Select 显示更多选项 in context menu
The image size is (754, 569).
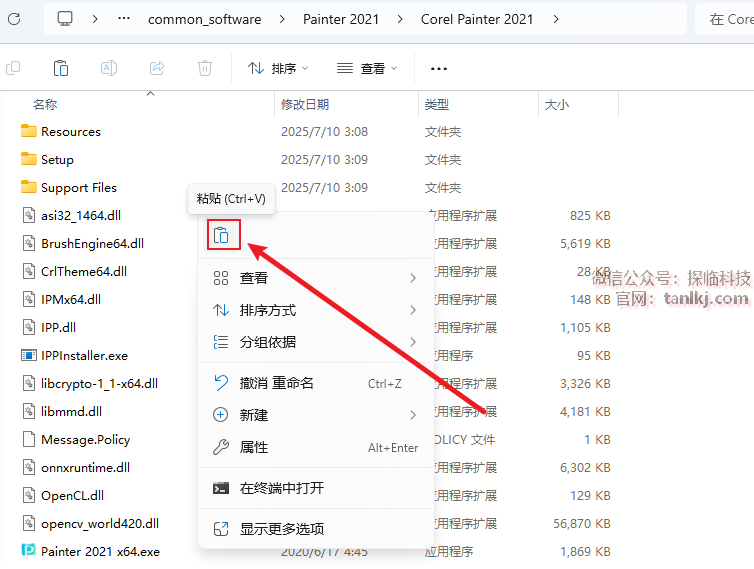(x=281, y=528)
